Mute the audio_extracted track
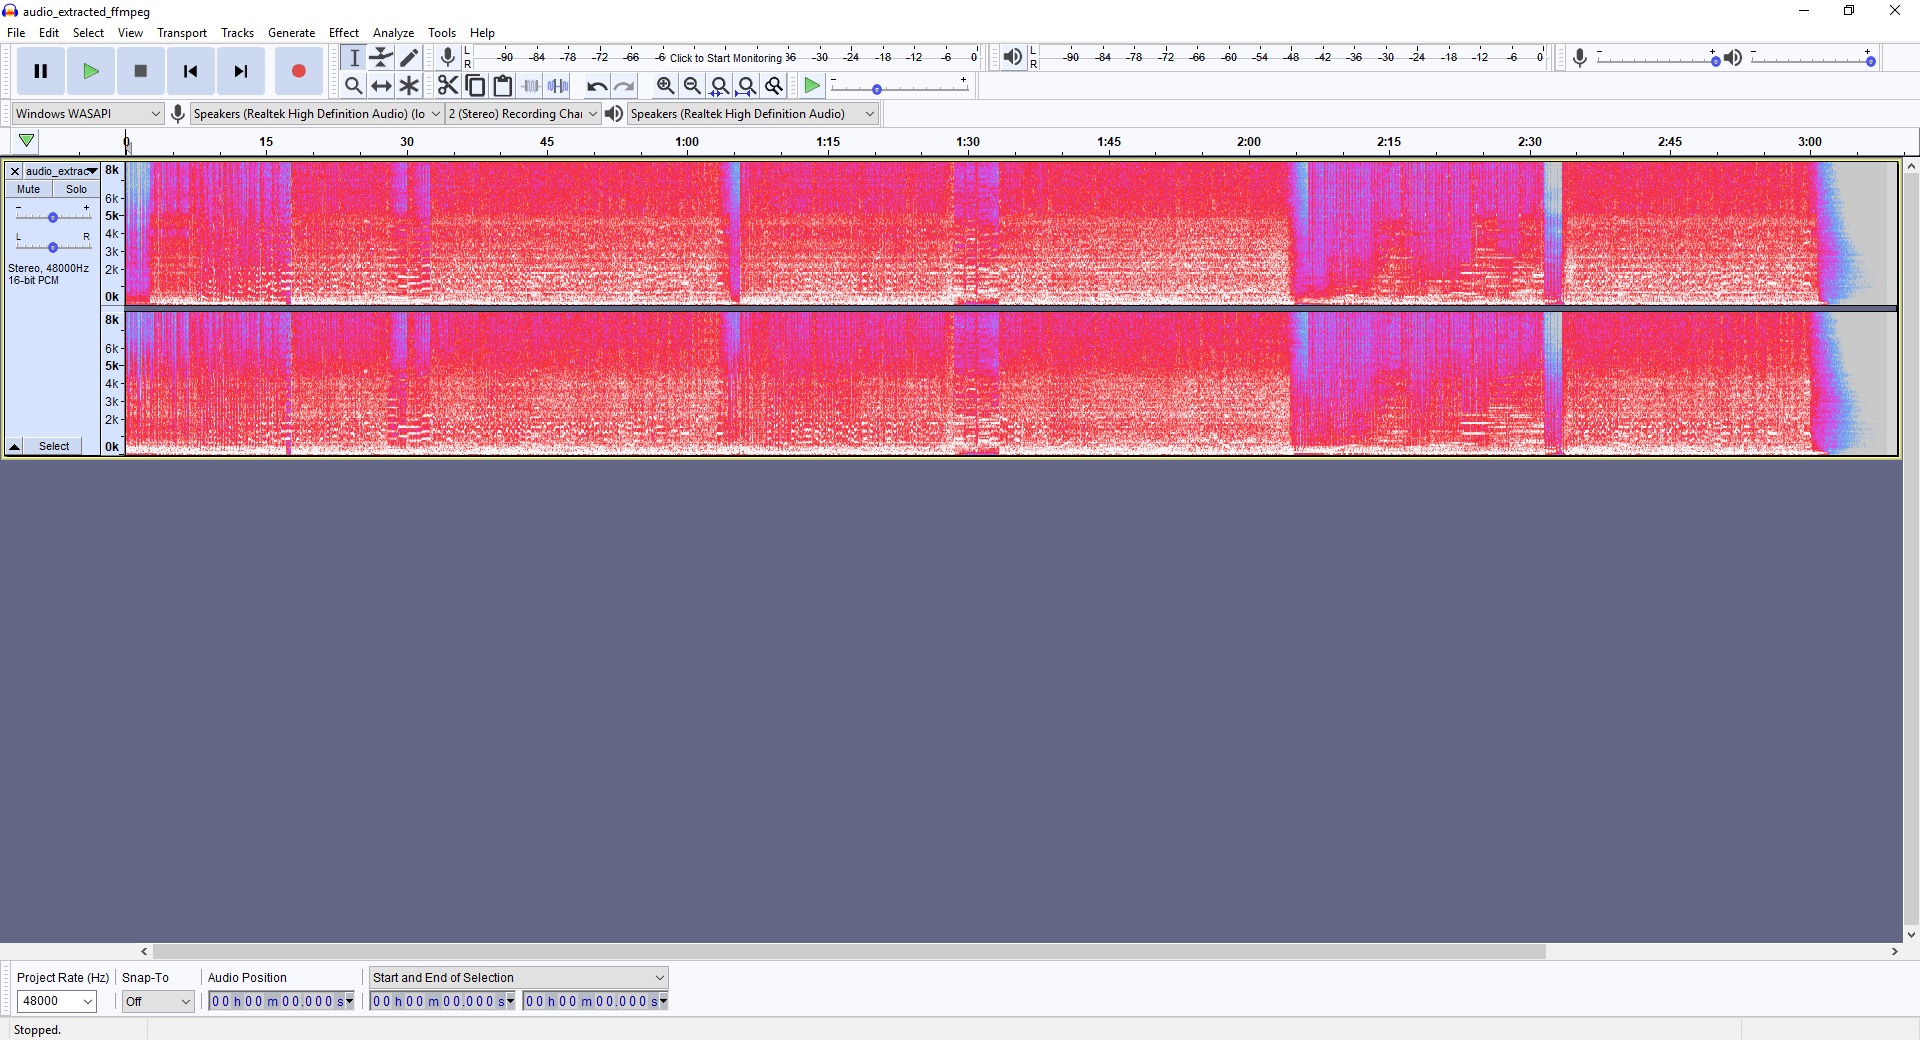 click(28, 189)
